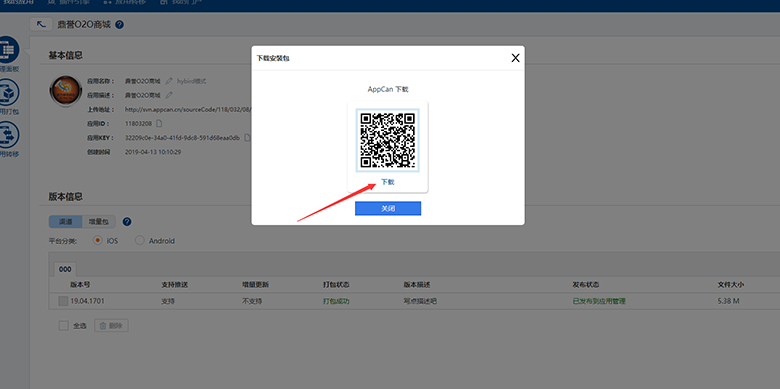The height and width of the screenshot is (389, 780).
Task: Open help icon beside 增量包 tab
Action: coord(127,222)
